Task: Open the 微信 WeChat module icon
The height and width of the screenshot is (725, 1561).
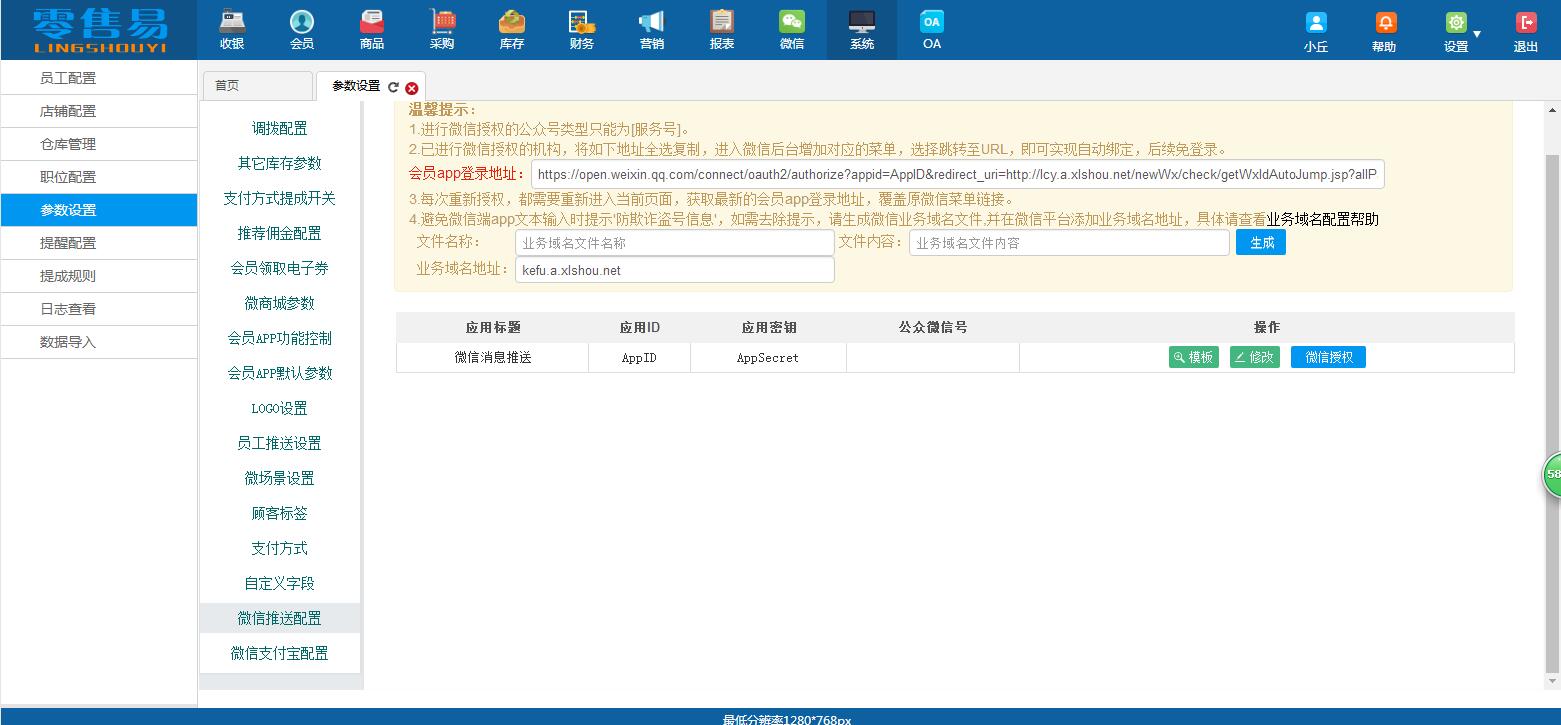Action: pyautogui.click(x=791, y=27)
